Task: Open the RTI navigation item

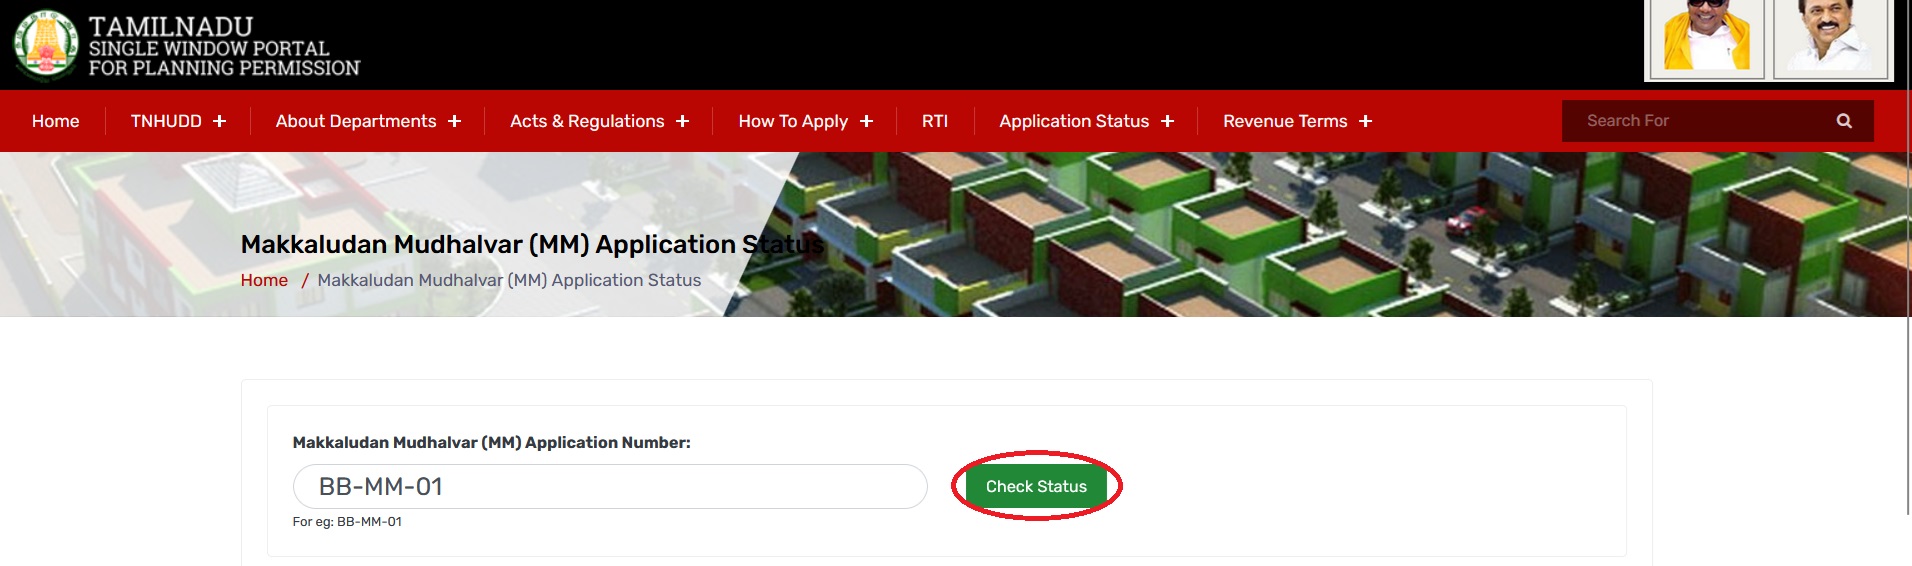Action: click(934, 121)
